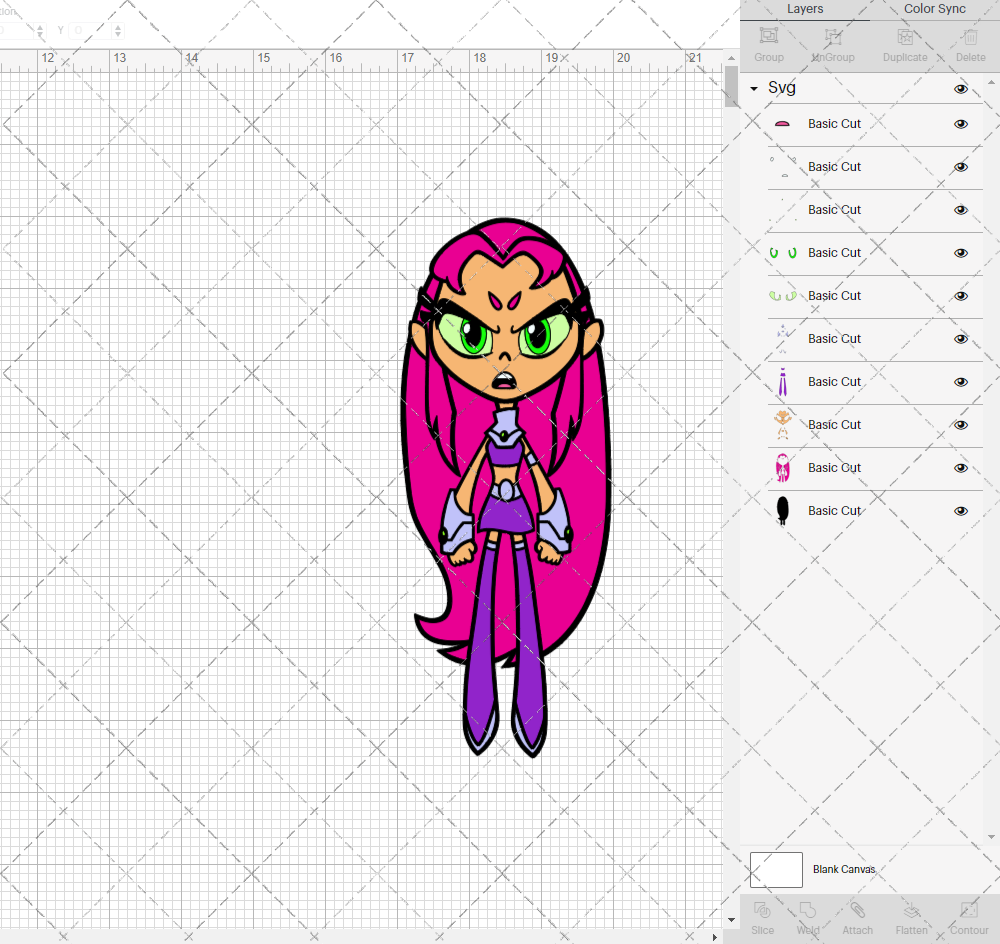Hide the pink hair Basic Cut layer
Viewport: 1000px width, 944px height.
pyautogui.click(x=960, y=468)
